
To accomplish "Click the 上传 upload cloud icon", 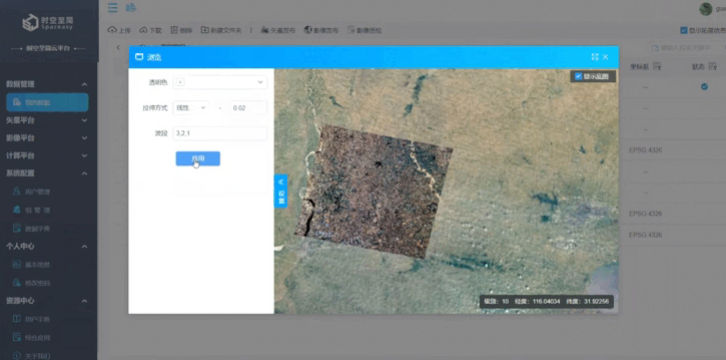I will [x=112, y=30].
